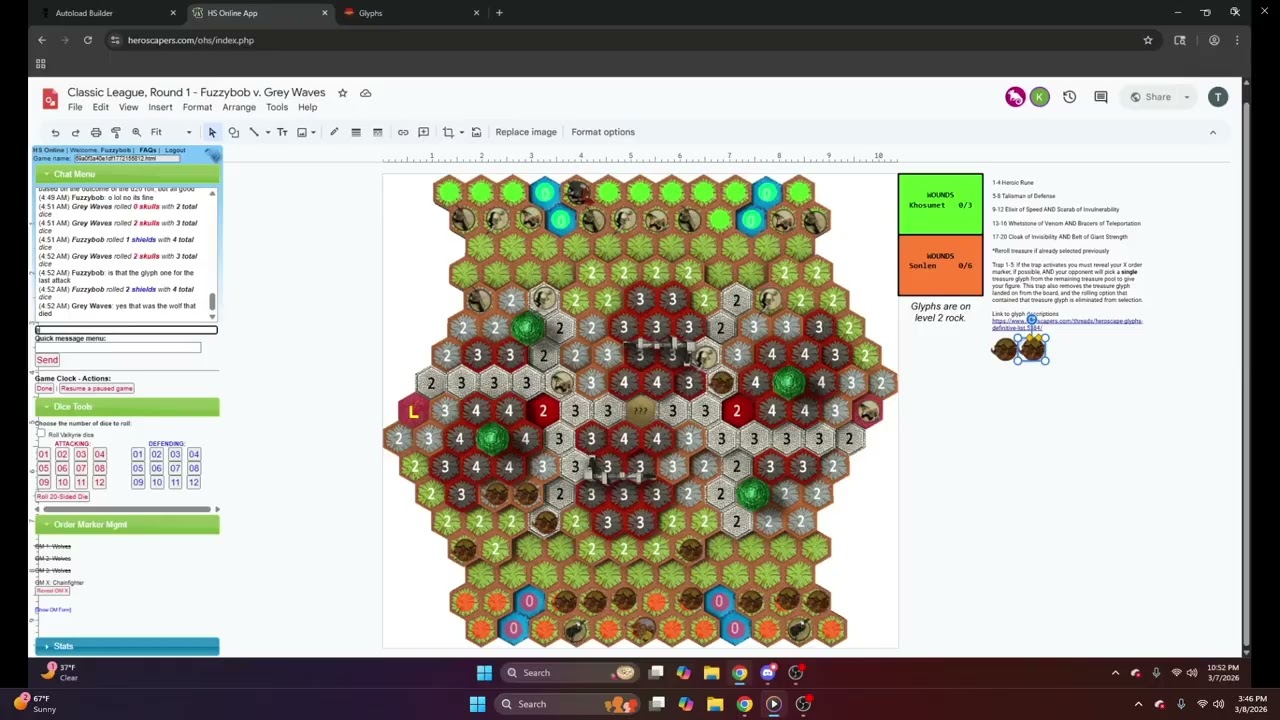The width and height of the screenshot is (1280, 720).
Task: Expand the crop mask dropdown arrow
Action: [x=461, y=132]
